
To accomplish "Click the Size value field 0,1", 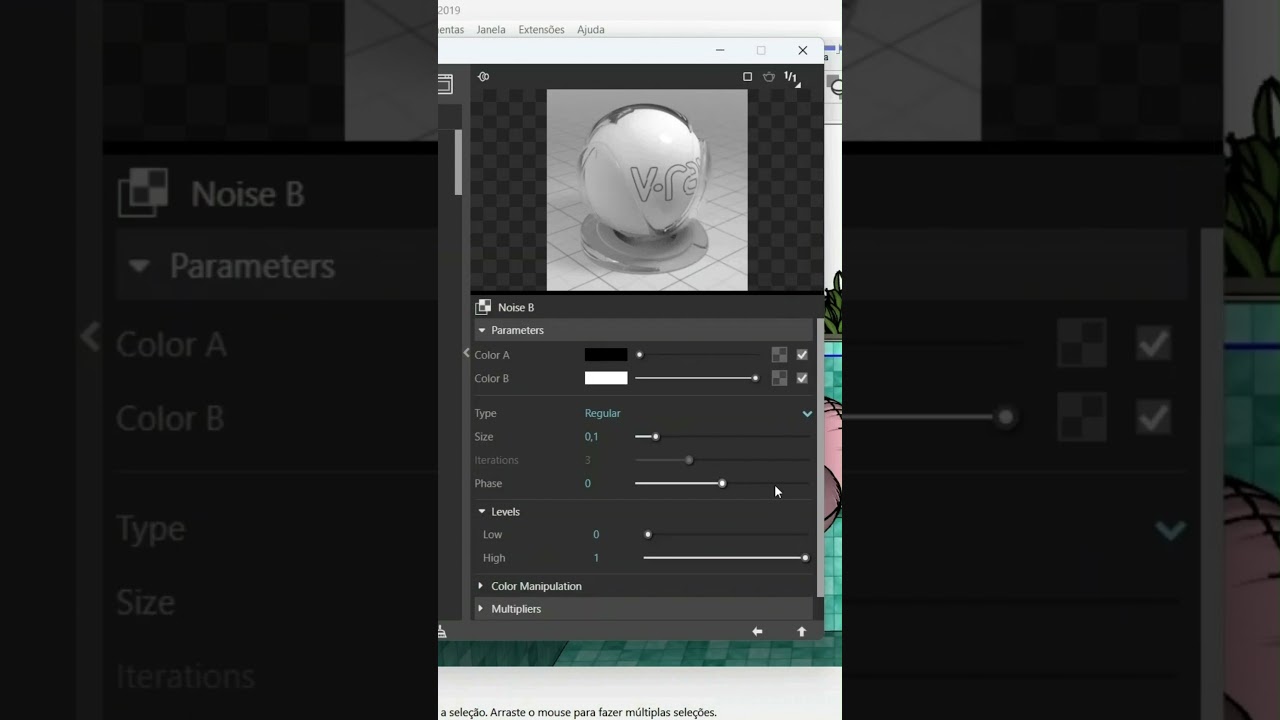I will 592,437.
